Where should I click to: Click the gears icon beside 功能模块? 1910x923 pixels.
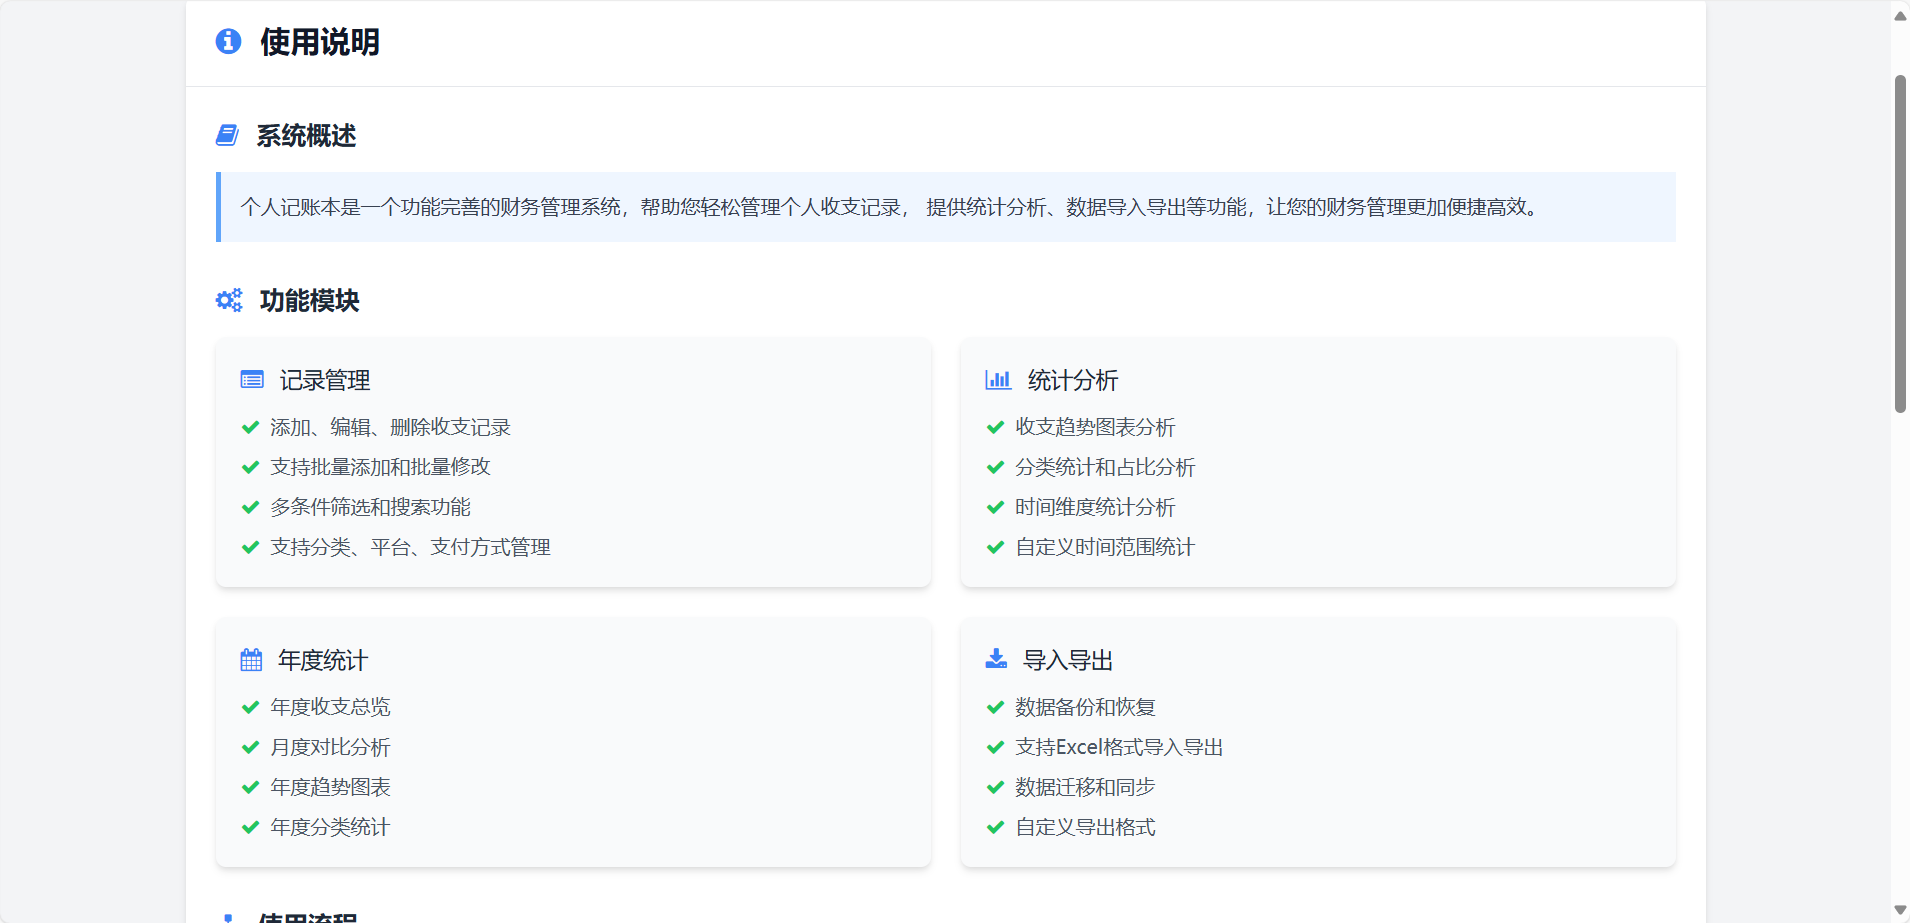tap(229, 300)
